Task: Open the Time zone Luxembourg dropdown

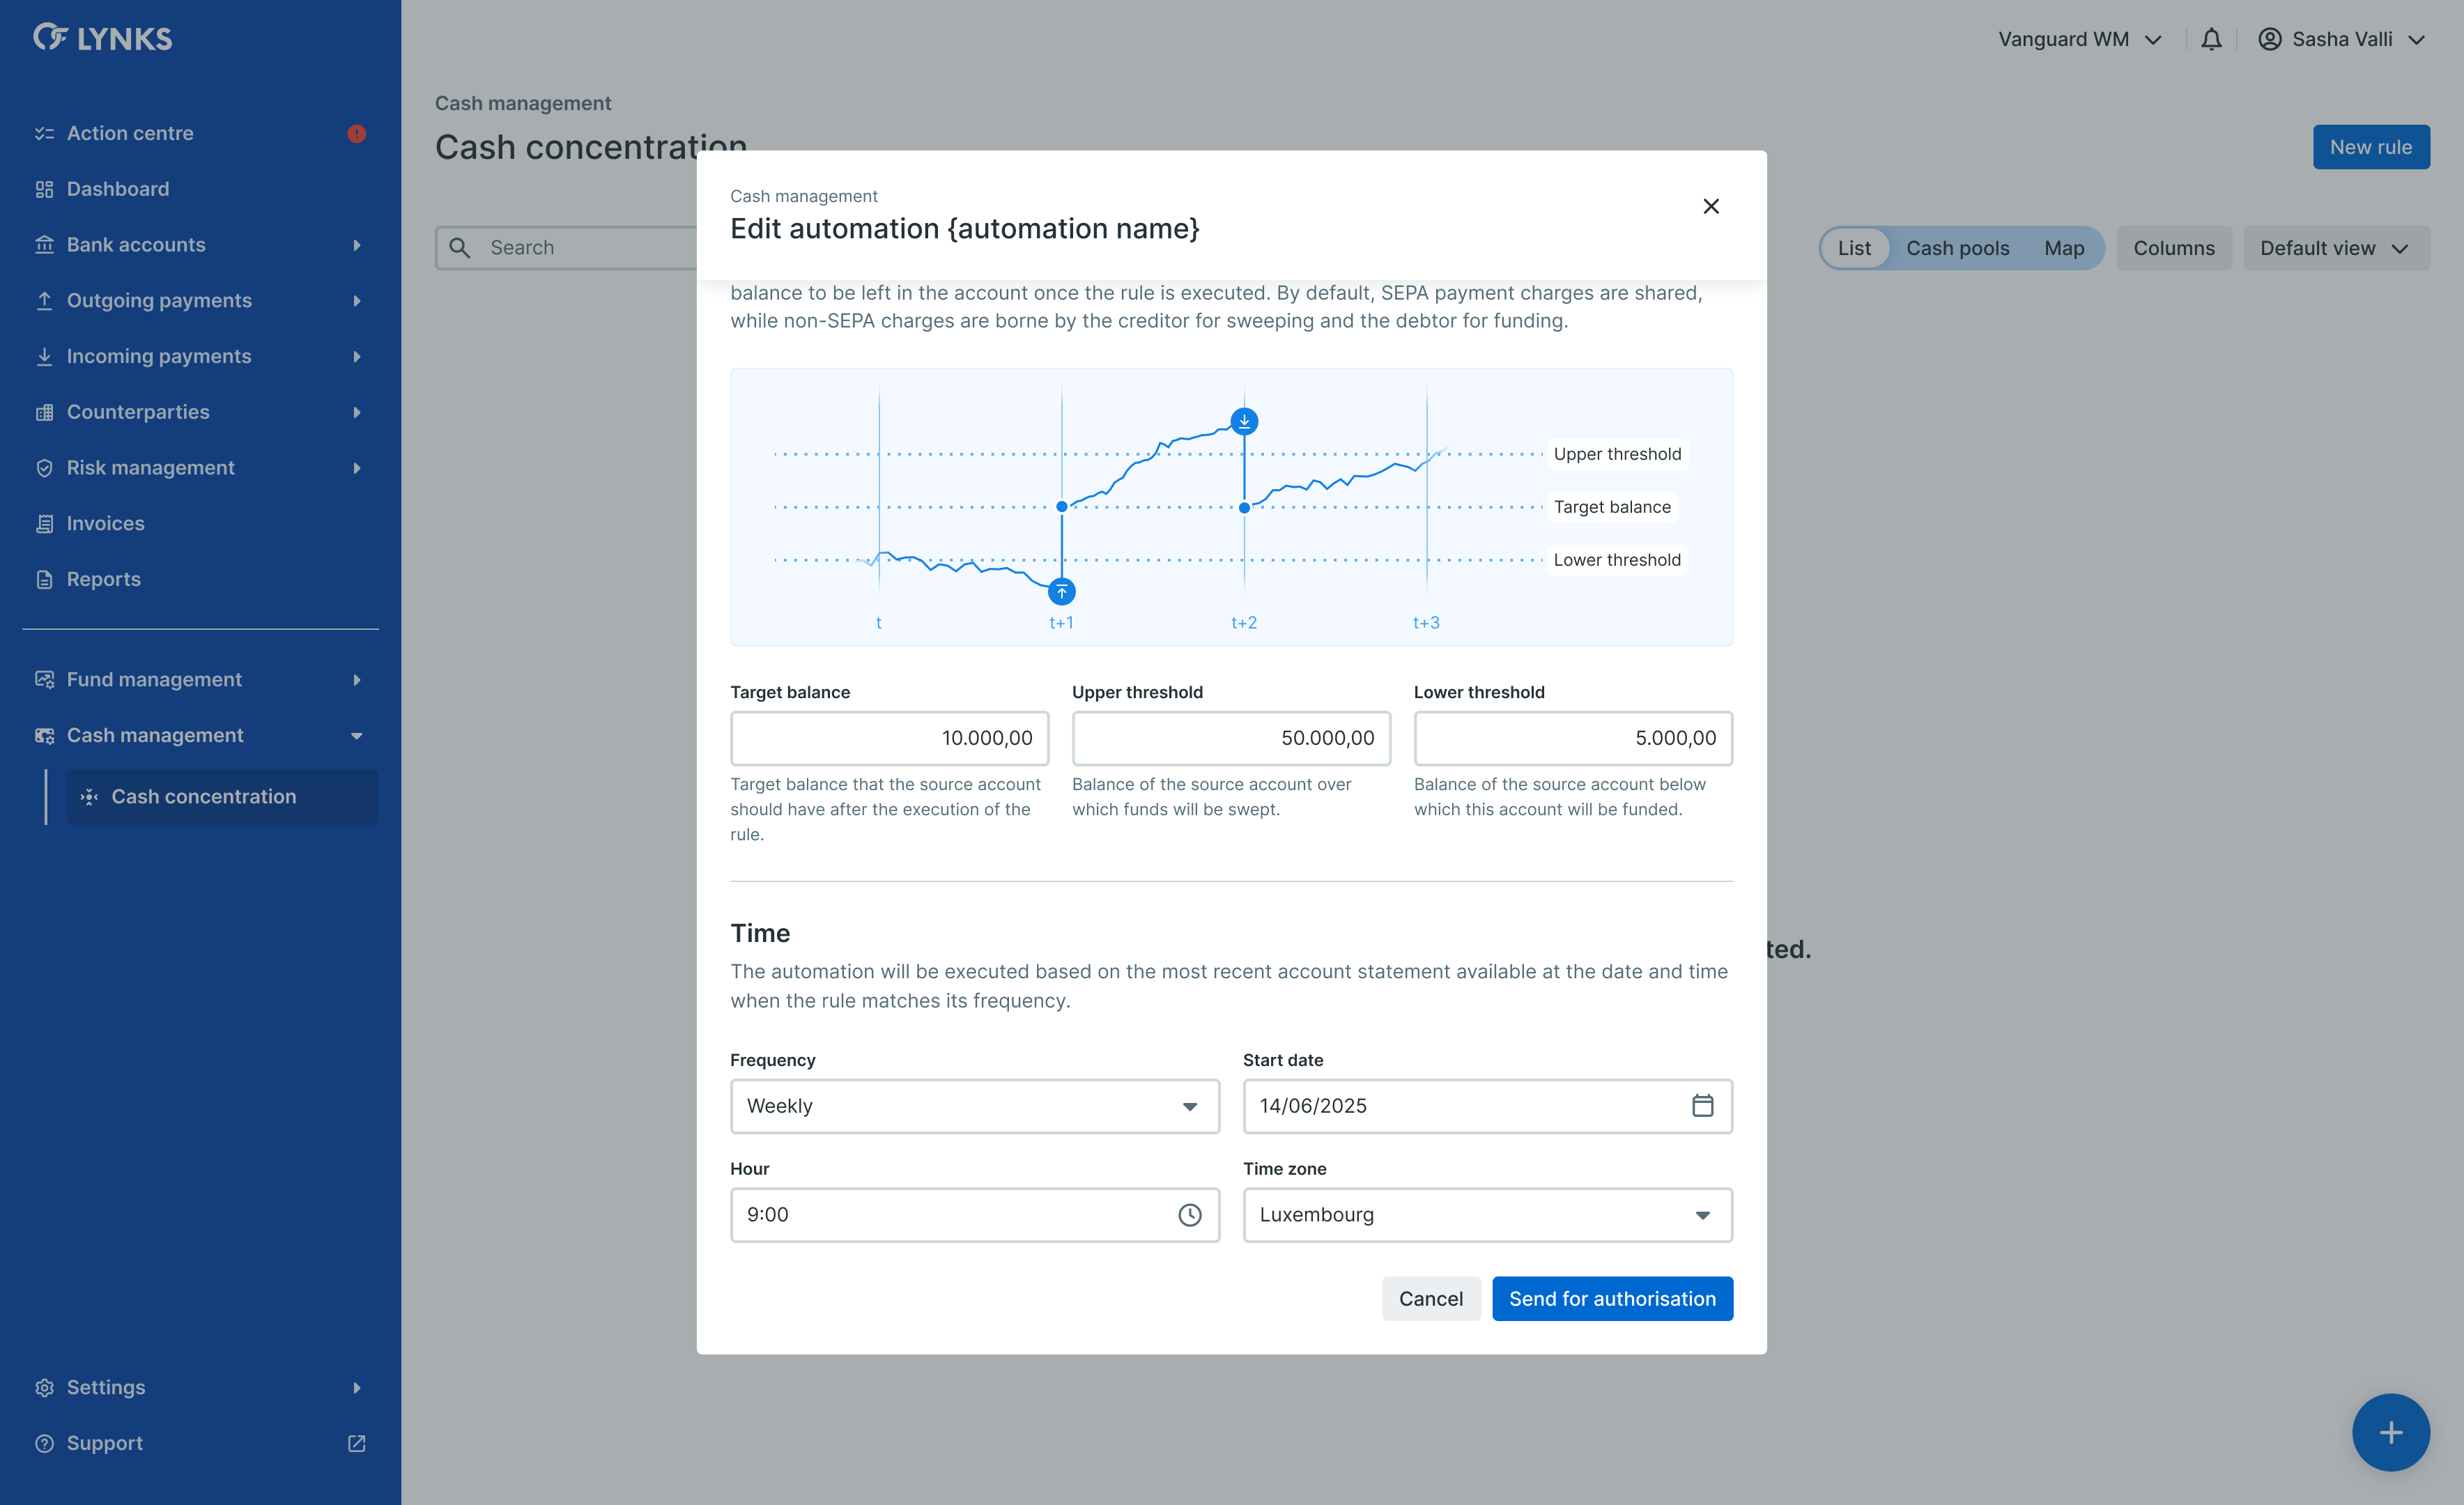Action: pos(1487,1214)
